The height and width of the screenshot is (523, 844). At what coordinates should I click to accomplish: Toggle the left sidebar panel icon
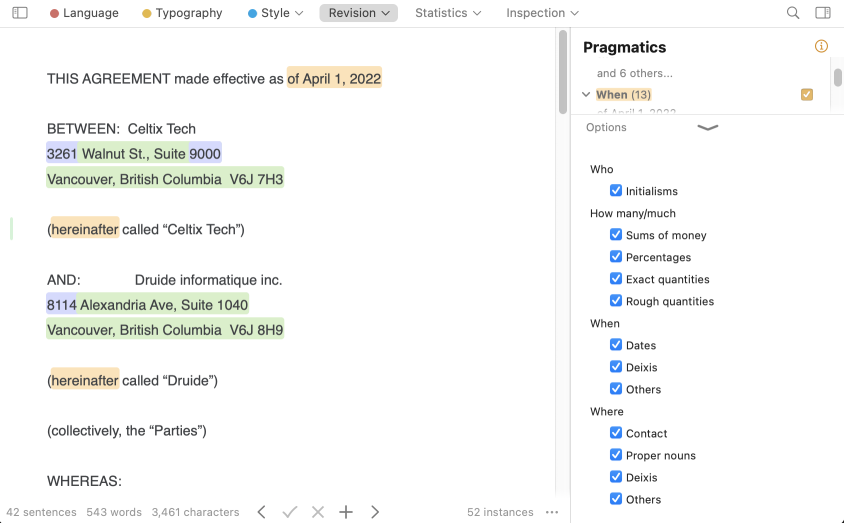coord(20,13)
